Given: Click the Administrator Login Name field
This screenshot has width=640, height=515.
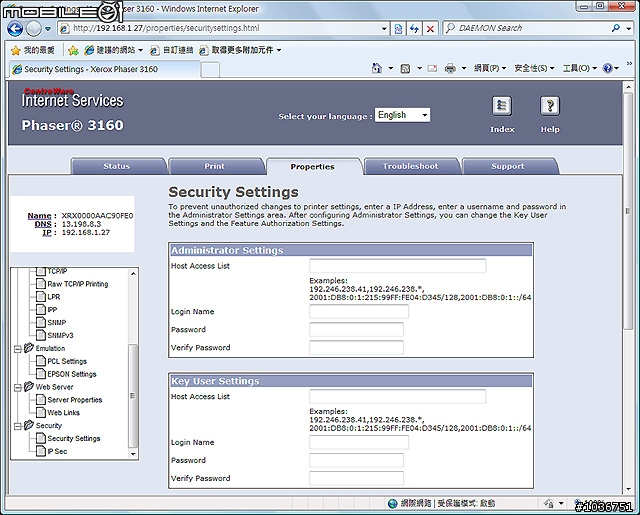Looking at the screenshot, I should click(359, 311).
